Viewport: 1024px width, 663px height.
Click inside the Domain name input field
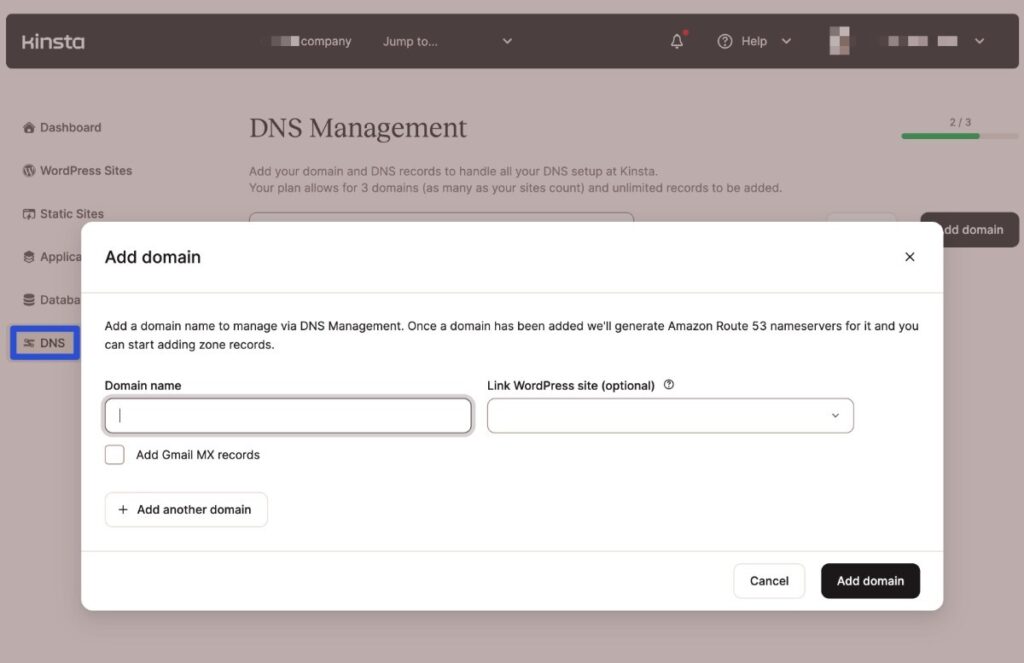pyautogui.click(x=288, y=414)
